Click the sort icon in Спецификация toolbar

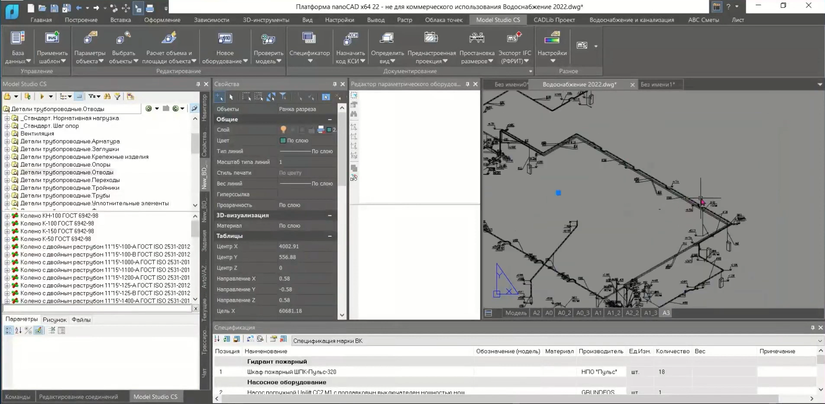tap(217, 340)
